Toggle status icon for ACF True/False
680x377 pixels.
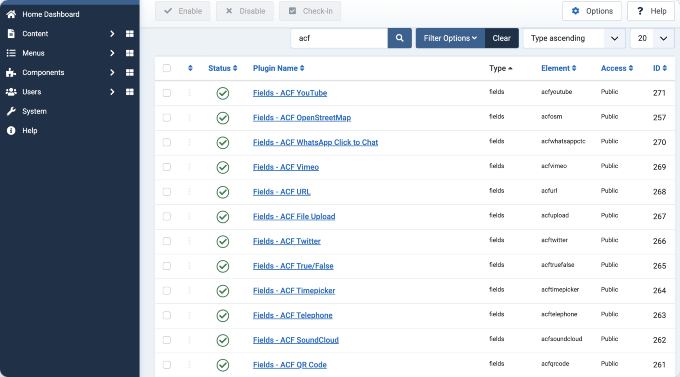tap(223, 266)
